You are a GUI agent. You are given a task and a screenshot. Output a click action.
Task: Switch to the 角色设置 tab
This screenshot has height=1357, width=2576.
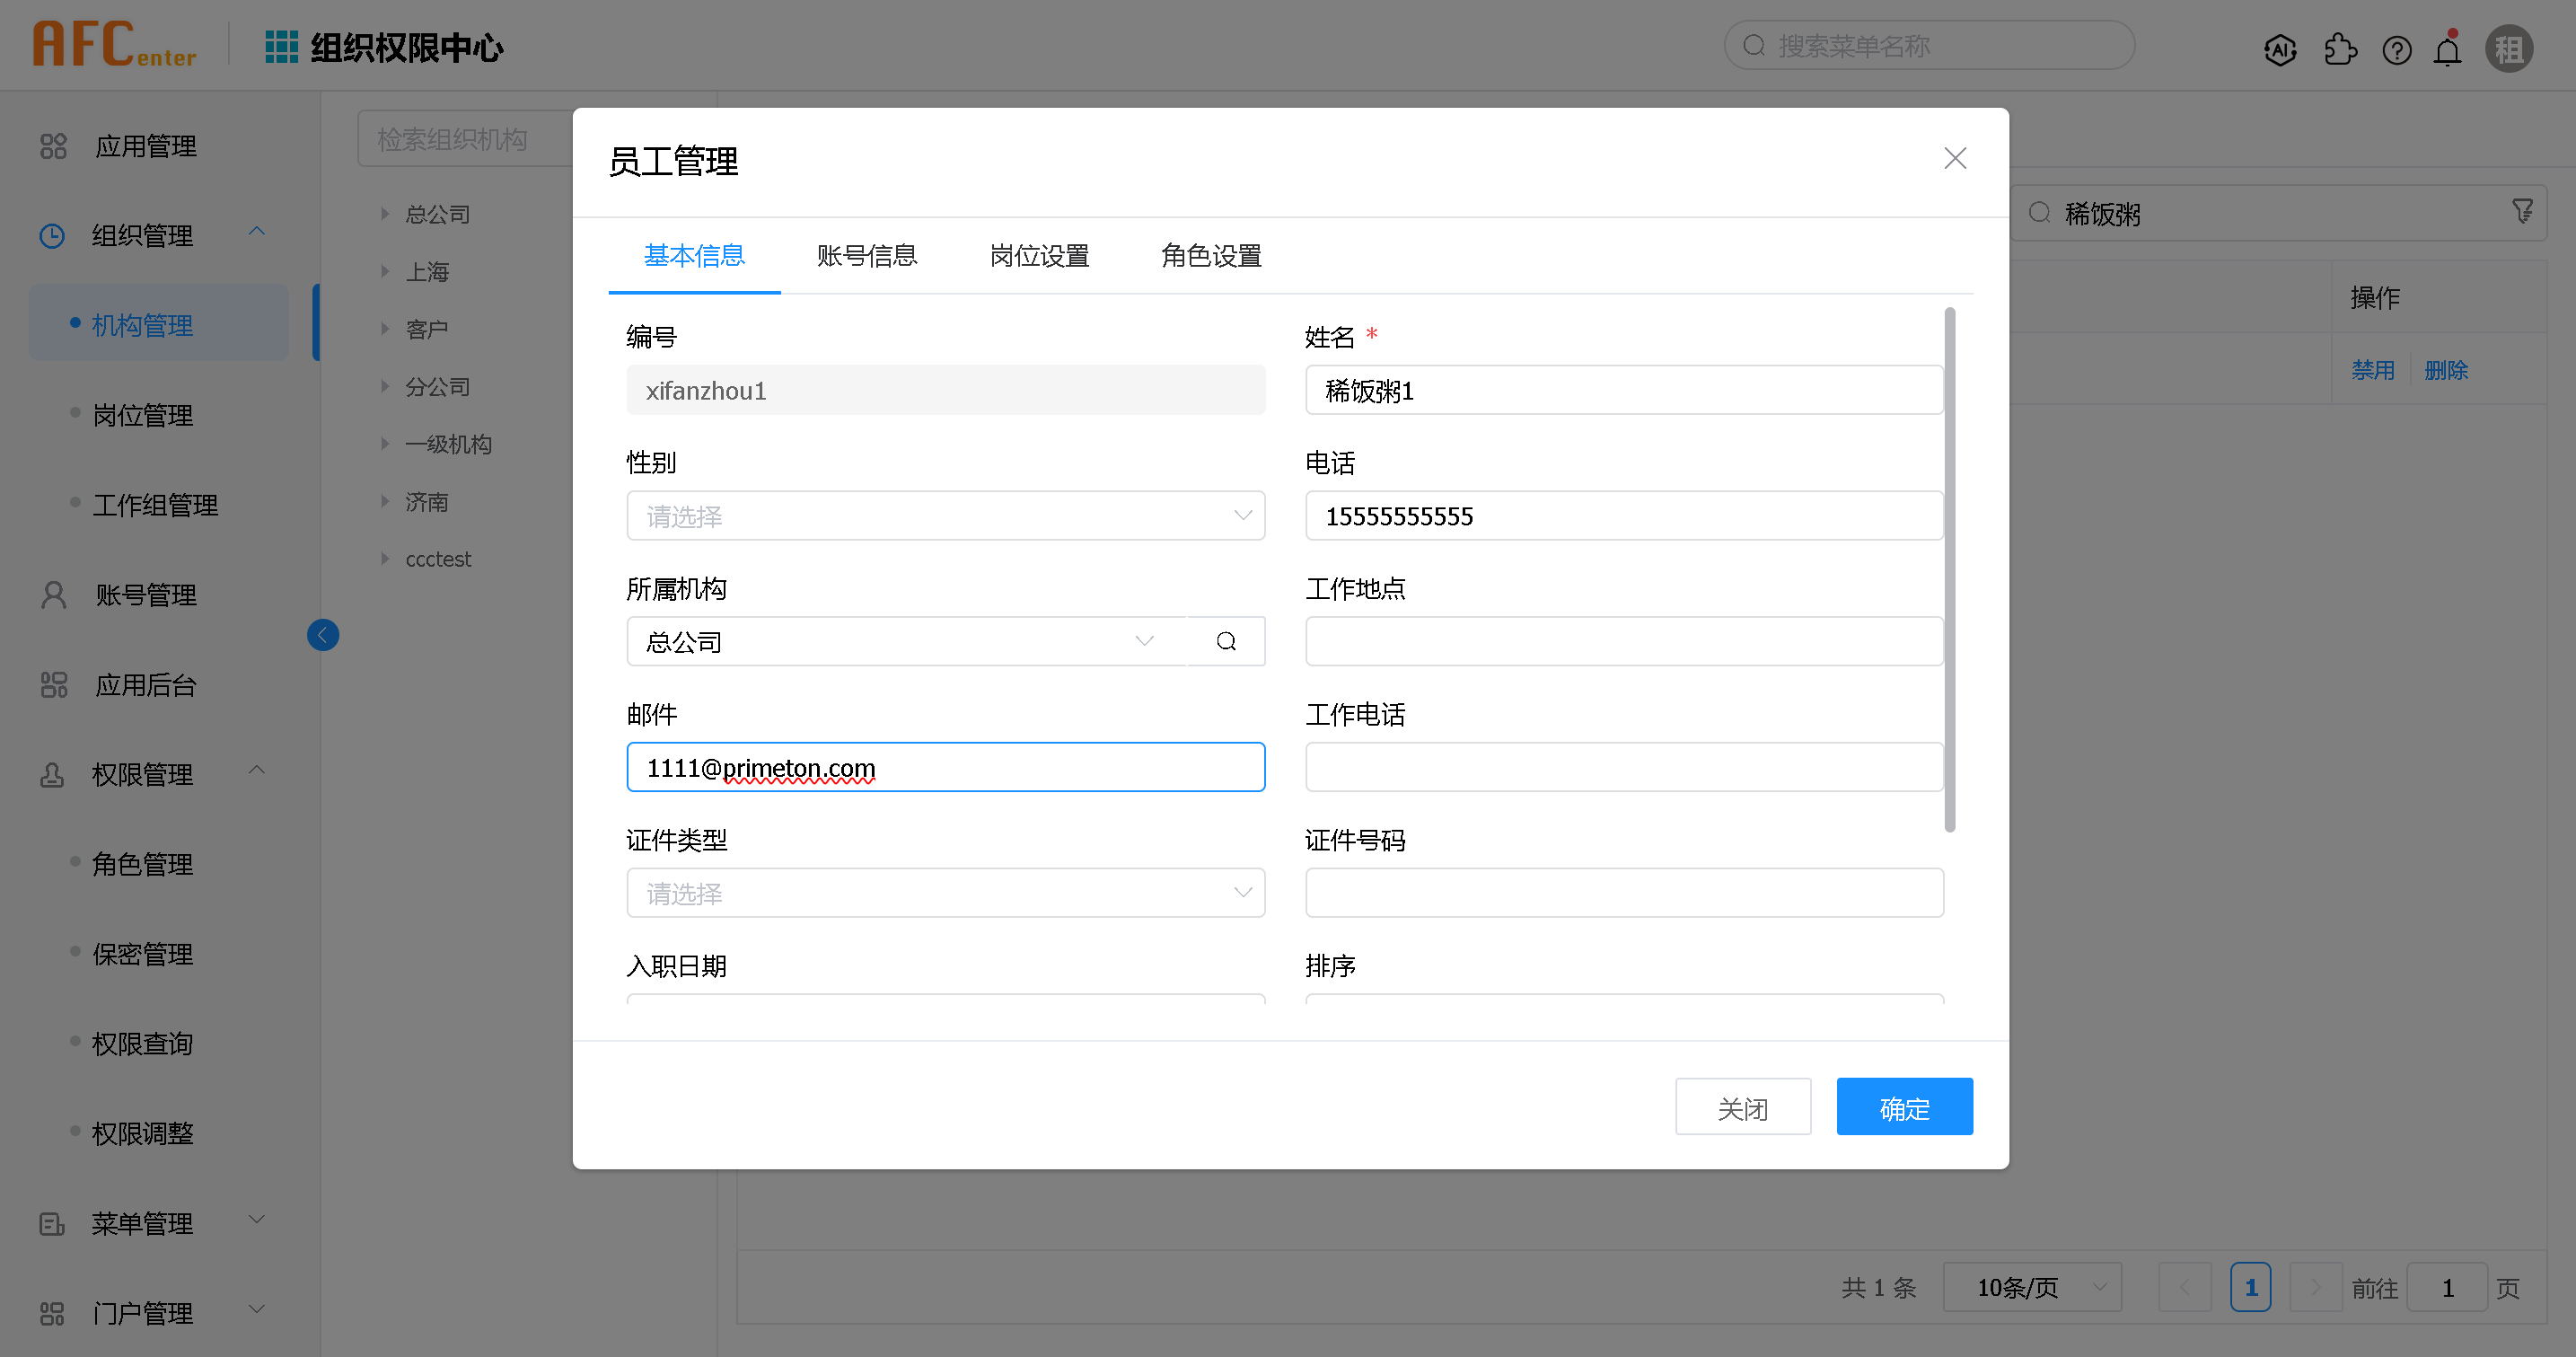coord(1210,256)
